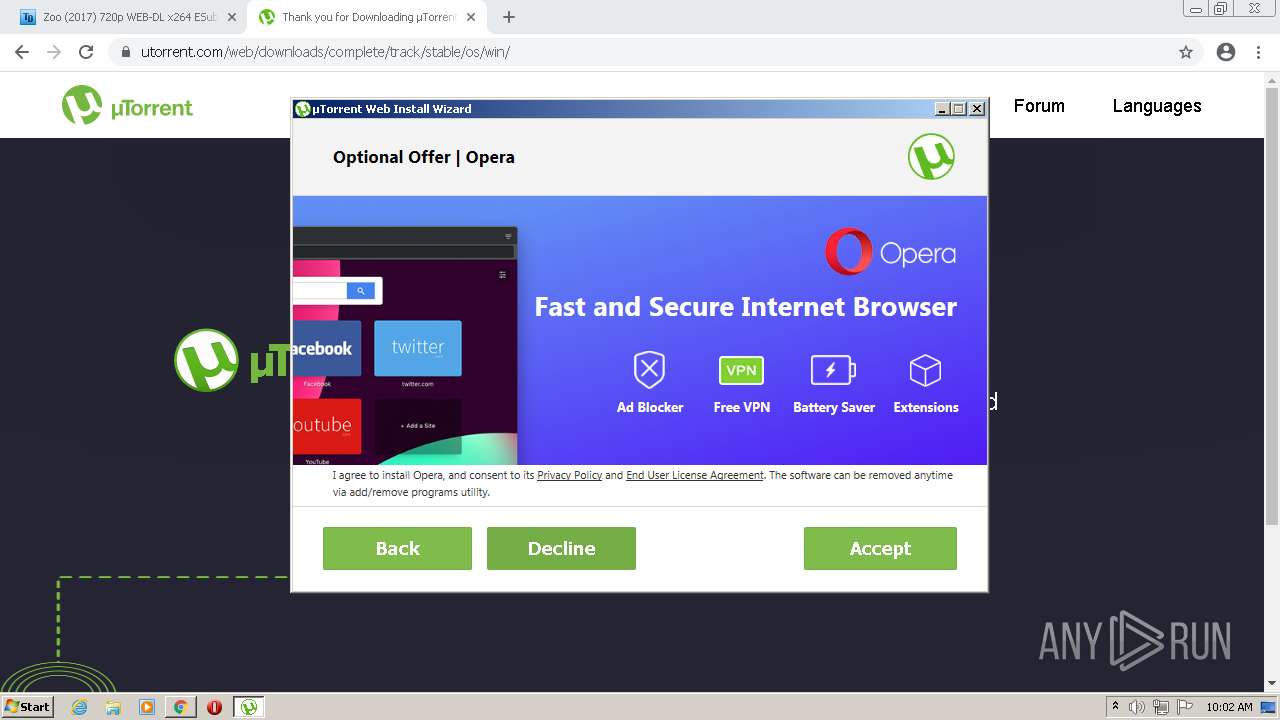Viewport: 1280px width, 720px height.
Task: Open the Windows Start menu
Action: pos(27,707)
